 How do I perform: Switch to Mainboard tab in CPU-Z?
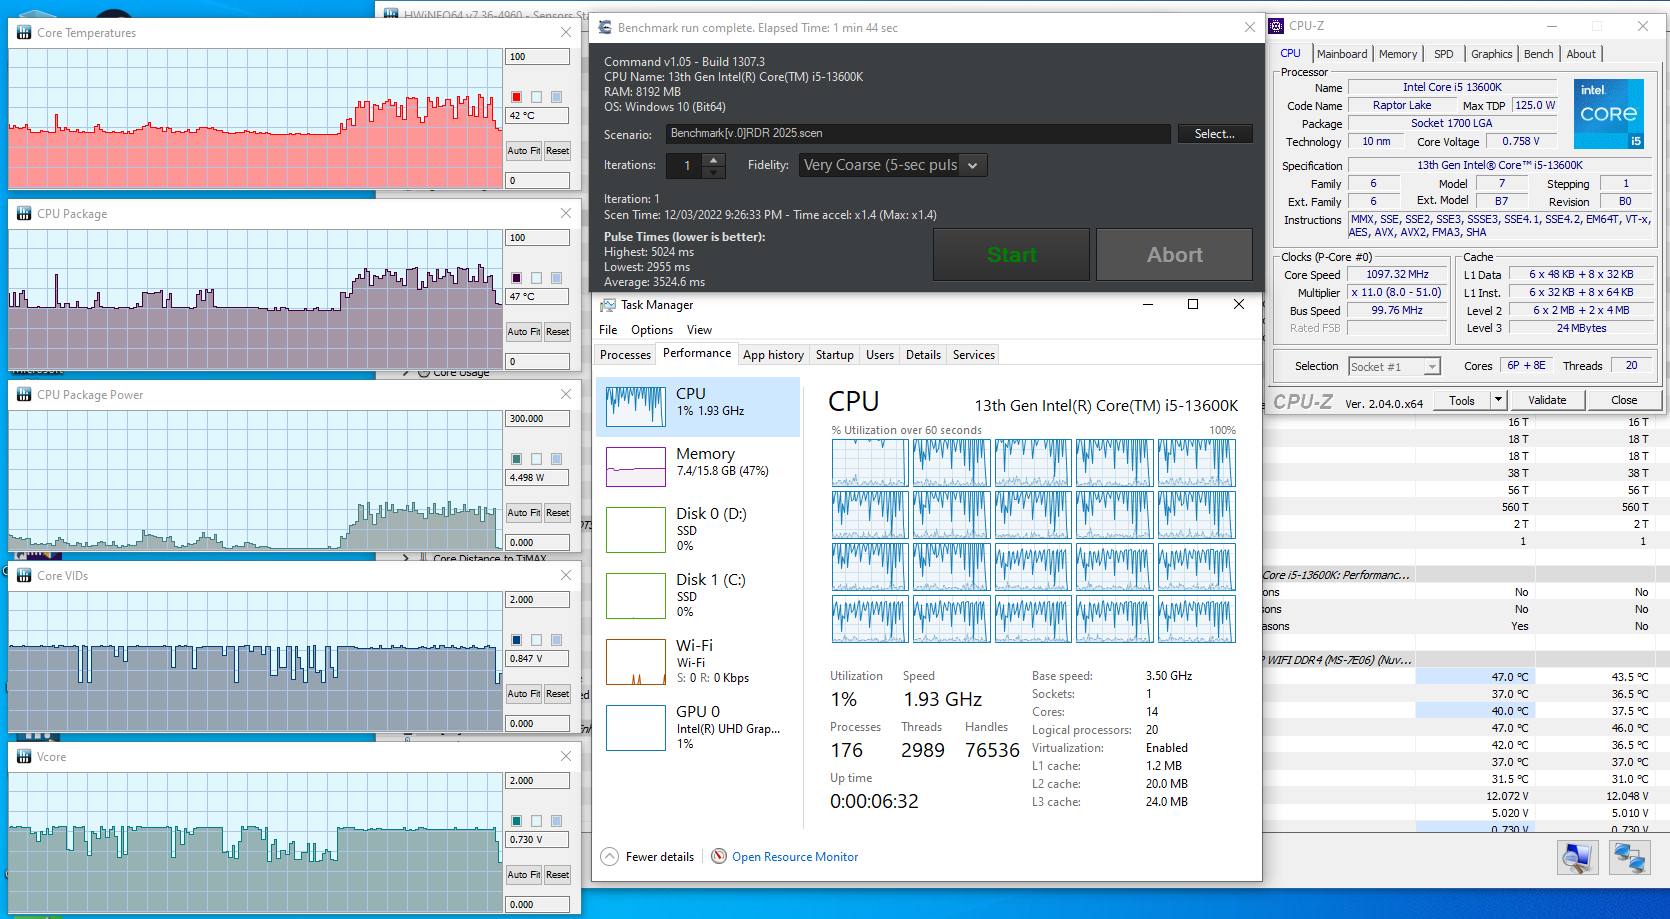click(1342, 54)
